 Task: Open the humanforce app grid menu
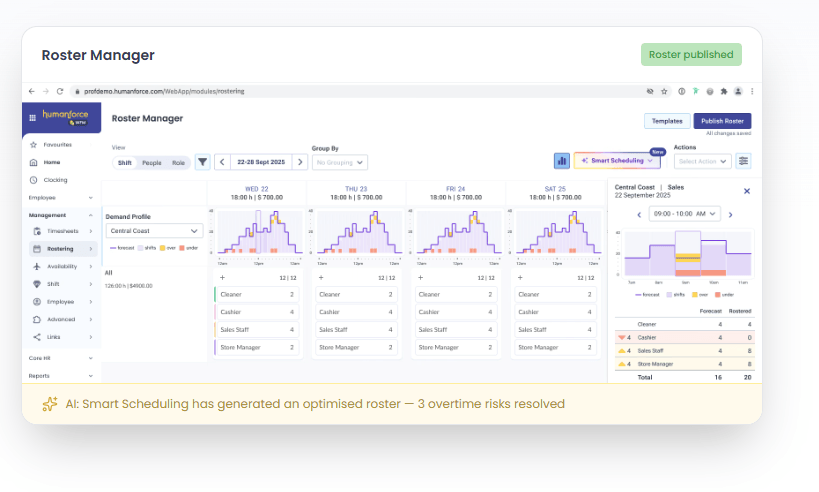tap(32, 118)
